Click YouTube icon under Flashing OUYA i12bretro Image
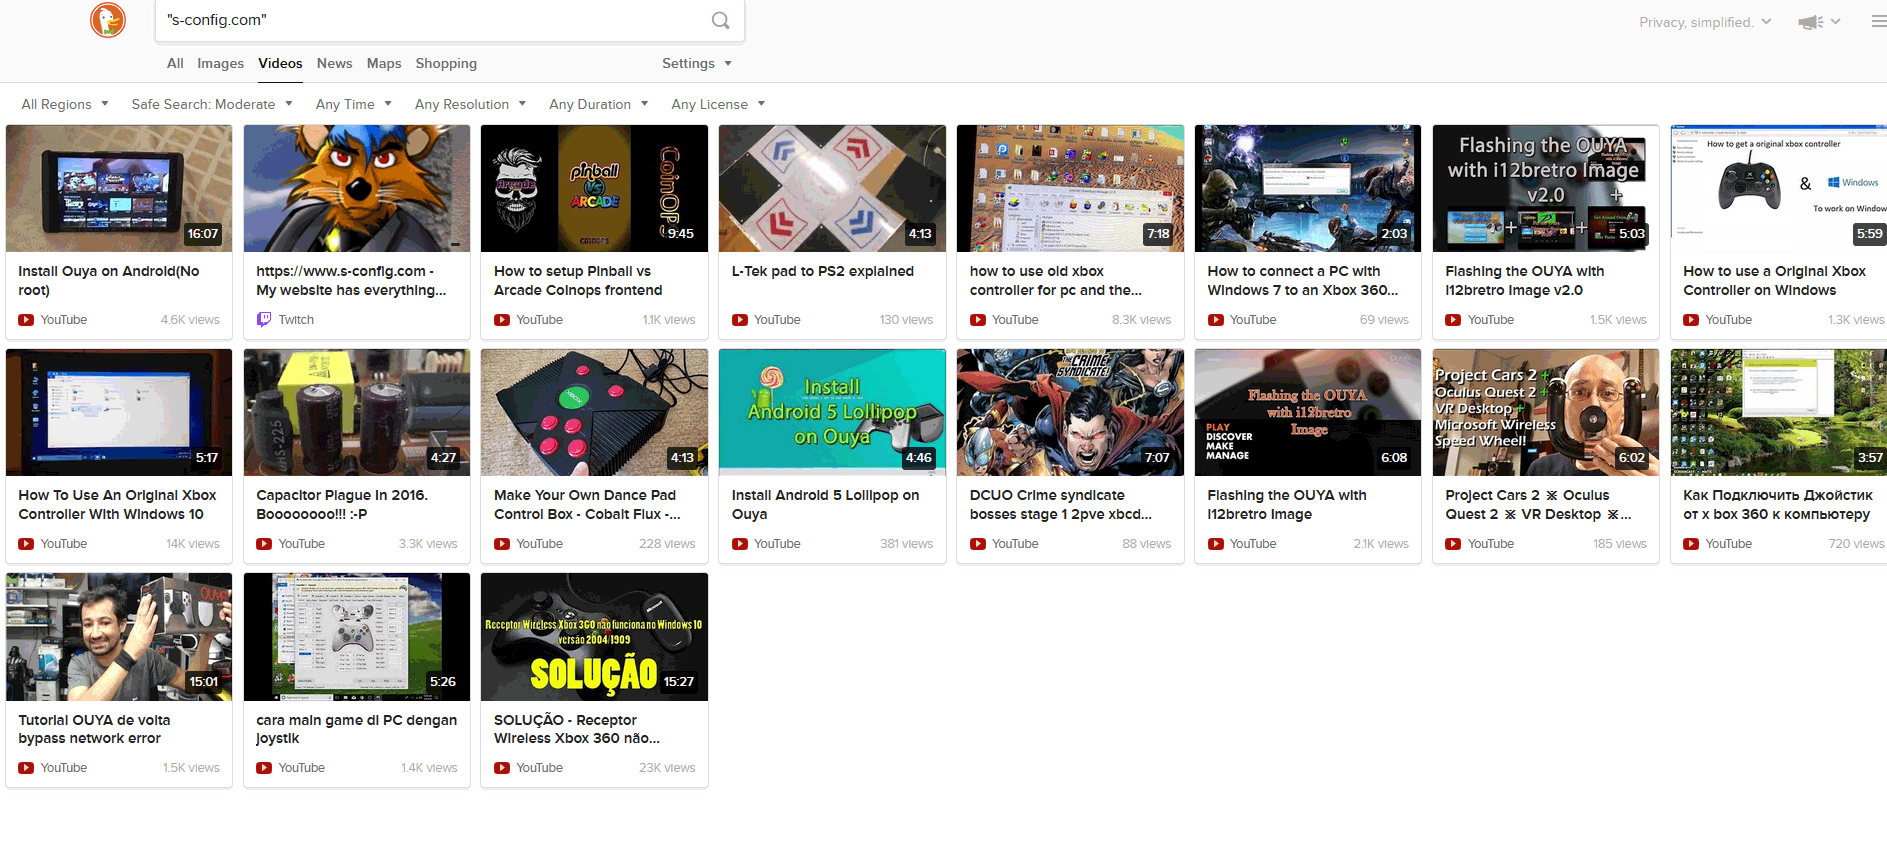Image resolution: width=1887 pixels, height=844 pixels. [x=1216, y=544]
